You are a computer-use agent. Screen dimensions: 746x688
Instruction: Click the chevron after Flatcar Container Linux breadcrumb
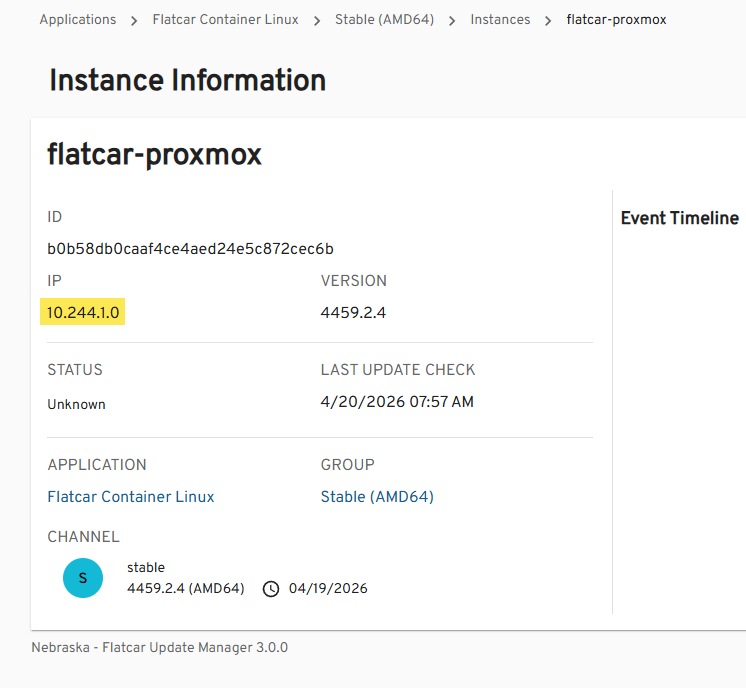click(317, 20)
